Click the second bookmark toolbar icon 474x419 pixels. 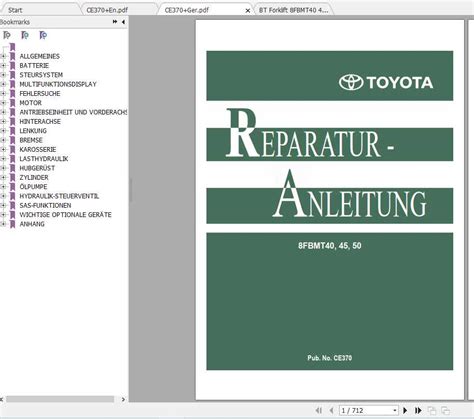25,35
